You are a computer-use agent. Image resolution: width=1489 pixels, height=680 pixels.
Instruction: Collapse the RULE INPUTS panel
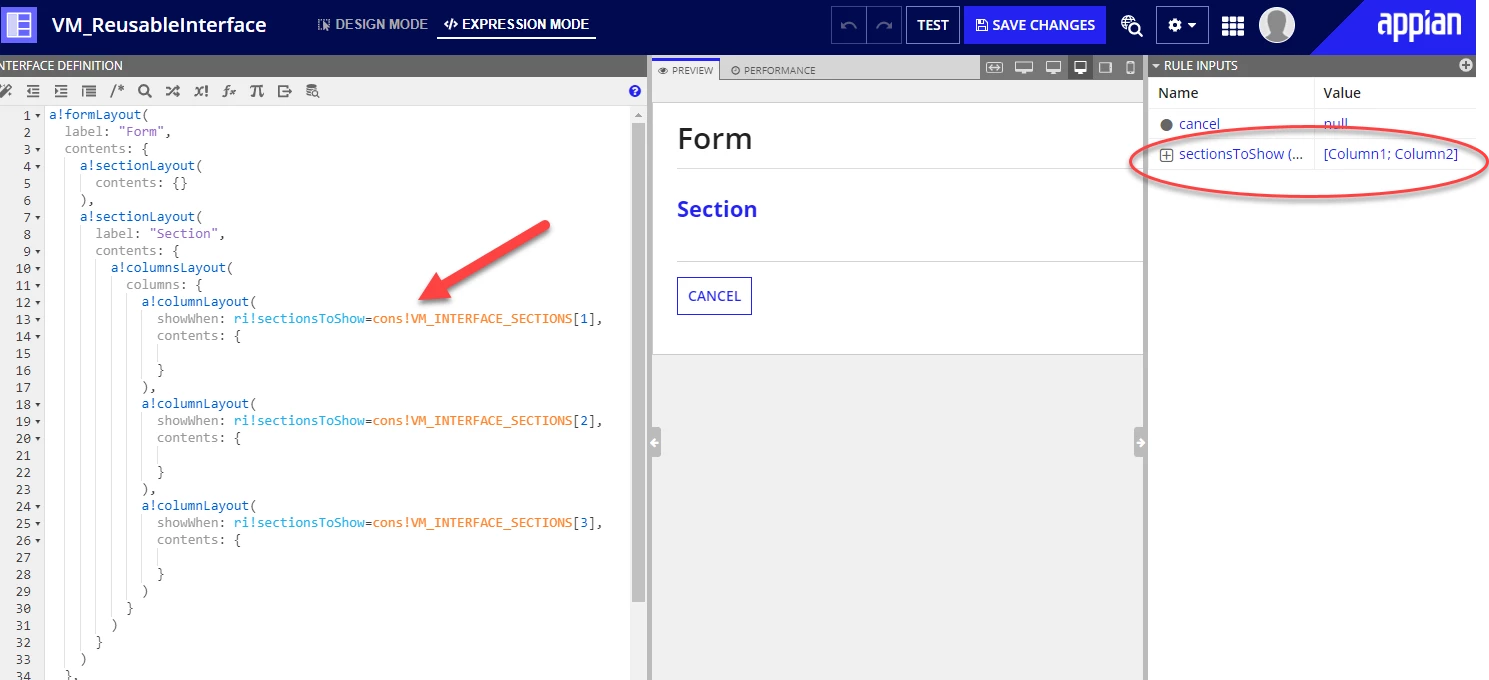click(1157, 66)
